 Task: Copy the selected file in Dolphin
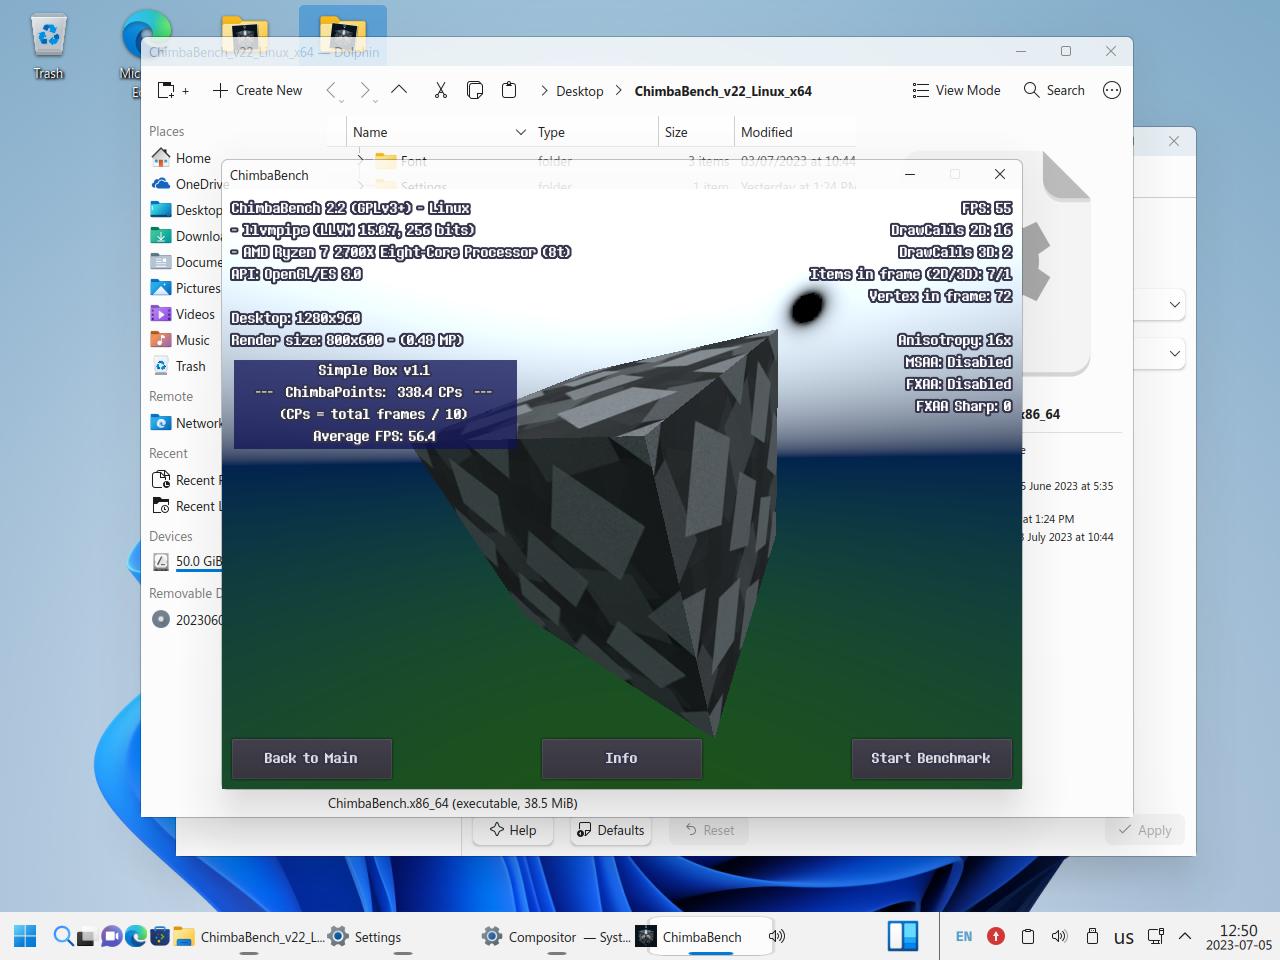coord(475,90)
